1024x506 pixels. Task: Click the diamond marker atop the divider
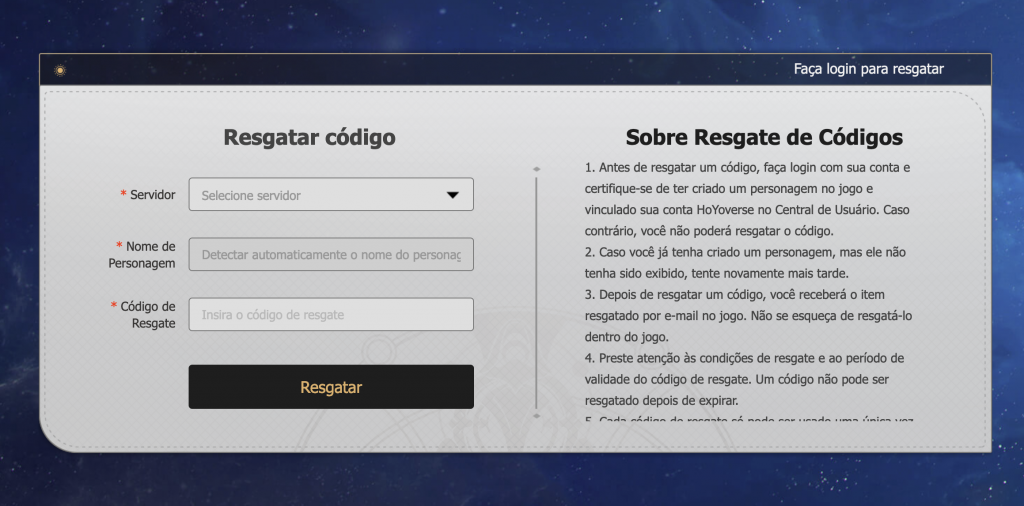coord(537,169)
